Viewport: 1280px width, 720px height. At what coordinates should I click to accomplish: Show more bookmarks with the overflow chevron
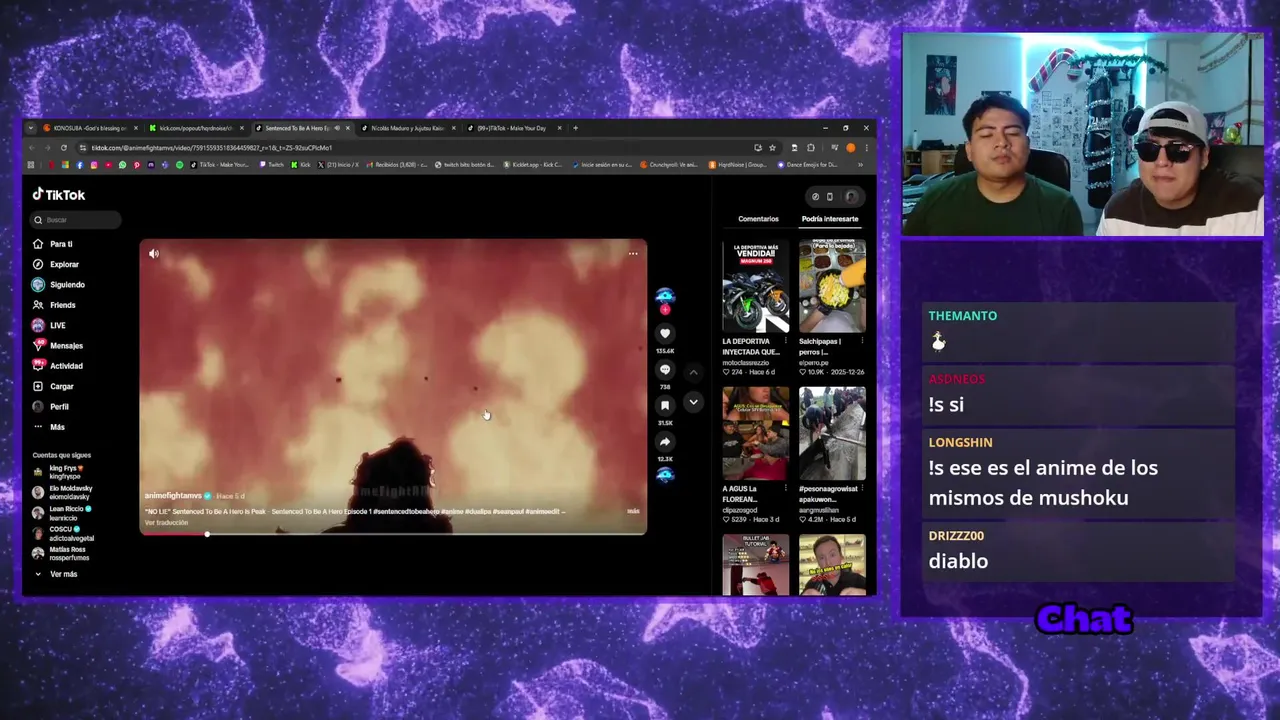pyautogui.click(x=861, y=165)
